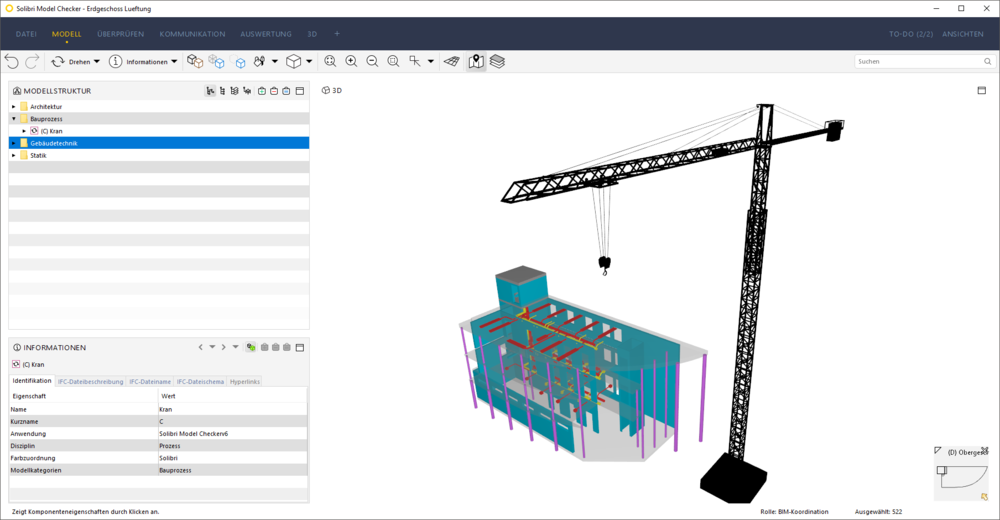Open the Drehen dropdown
The height and width of the screenshot is (520, 1000).
[97, 62]
